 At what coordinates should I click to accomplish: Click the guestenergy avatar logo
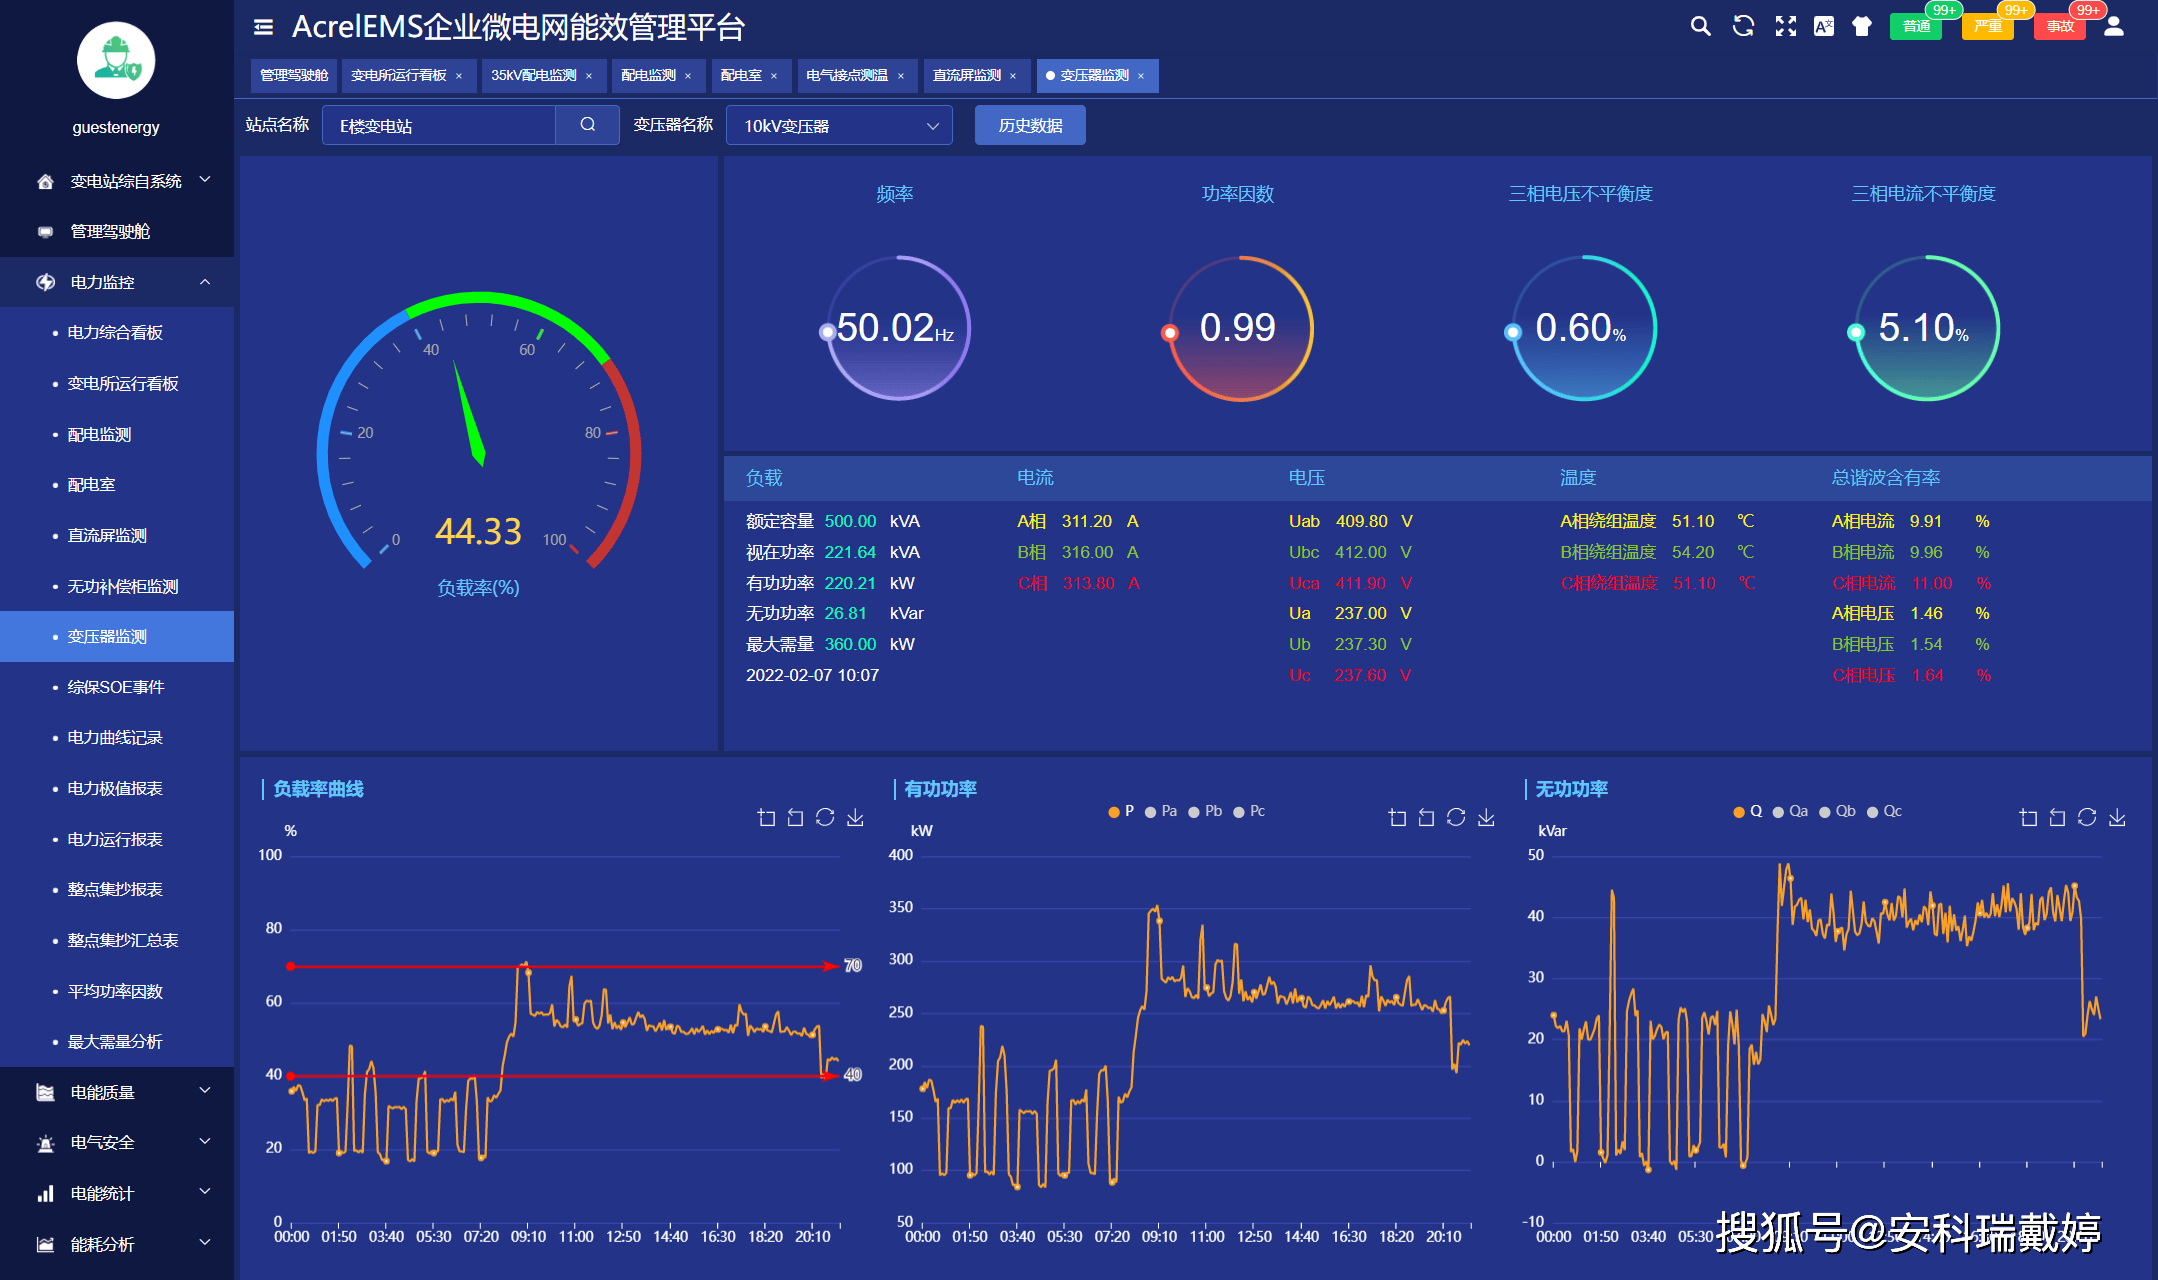click(x=116, y=60)
